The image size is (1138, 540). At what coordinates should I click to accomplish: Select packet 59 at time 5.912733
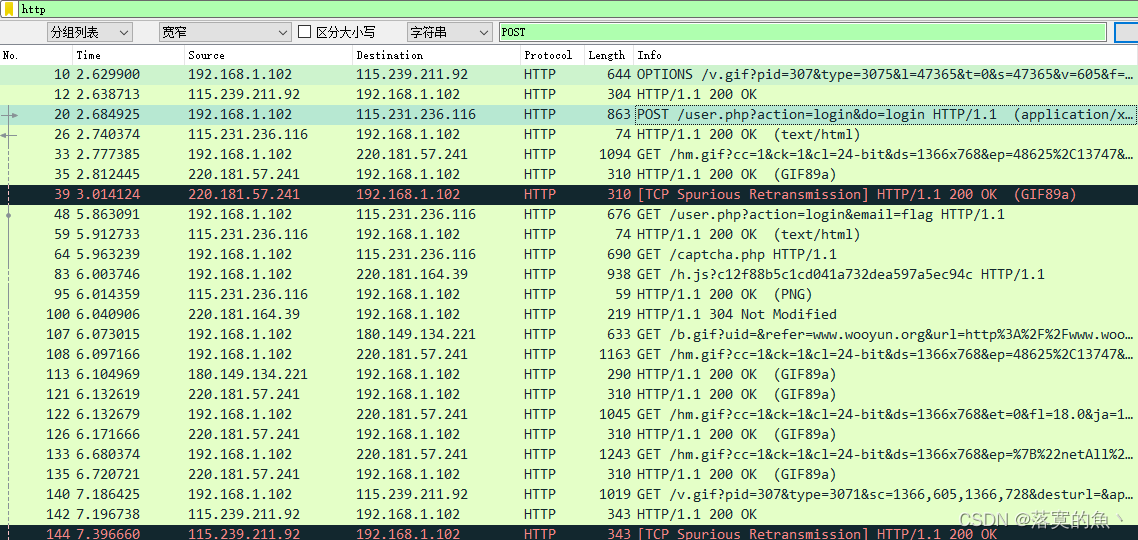569,234
